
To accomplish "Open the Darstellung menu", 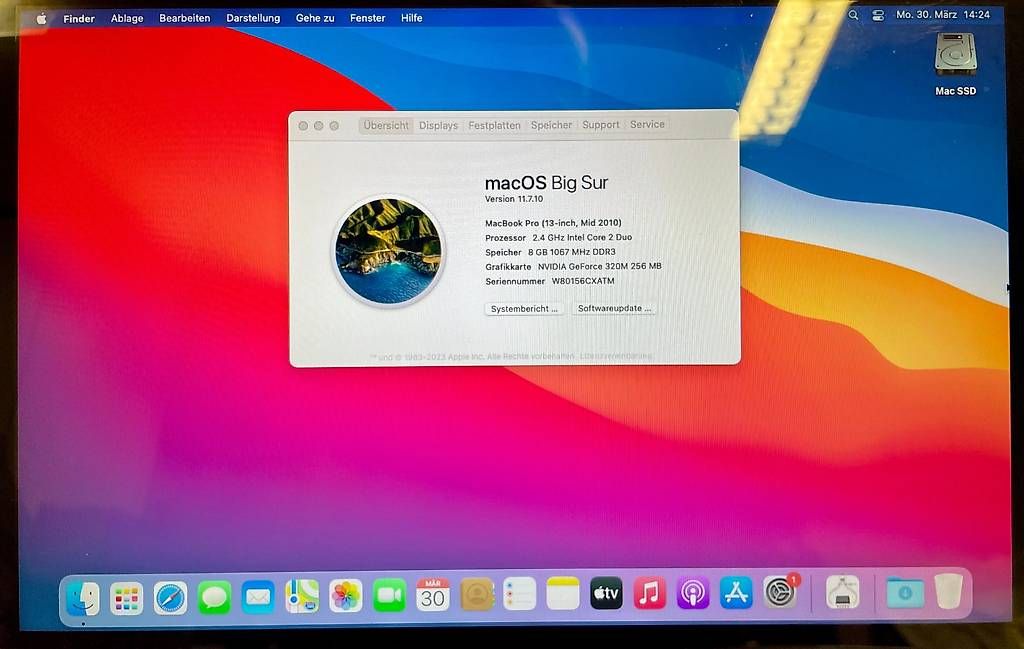I will pyautogui.click(x=253, y=18).
